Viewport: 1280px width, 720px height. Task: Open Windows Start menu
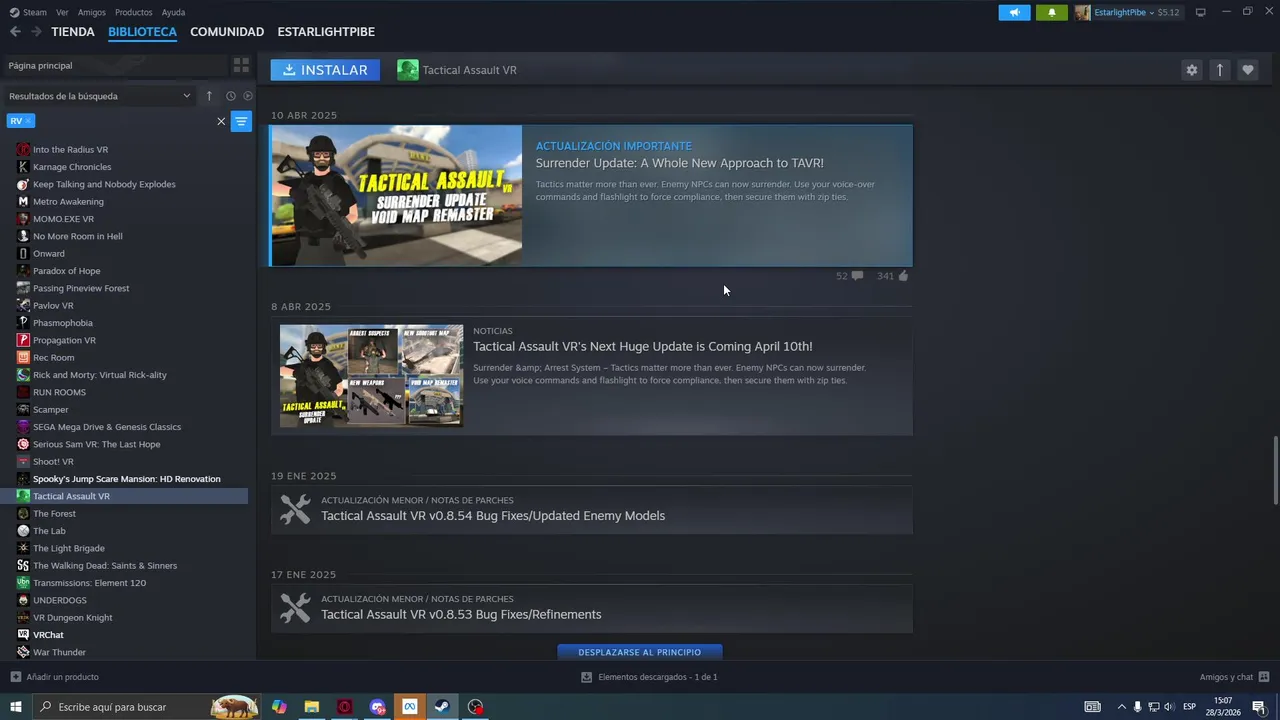(x=16, y=707)
